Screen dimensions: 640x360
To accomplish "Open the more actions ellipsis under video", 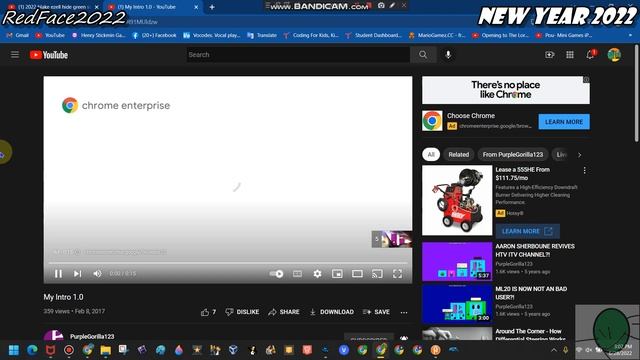I will [404, 312].
